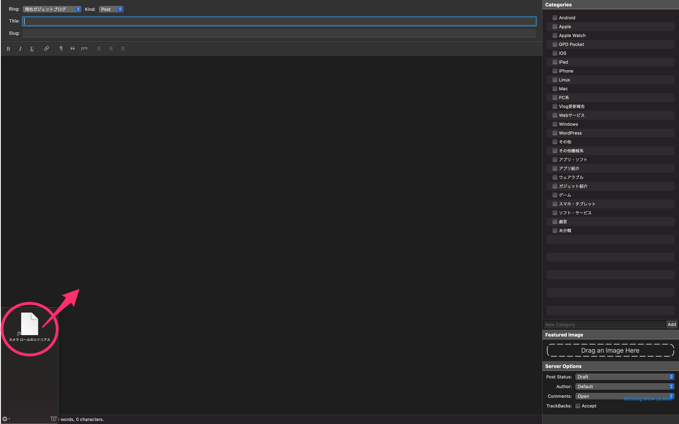The width and height of the screenshot is (679, 424).
Task: Focus the New Category text field
Action: coord(604,325)
